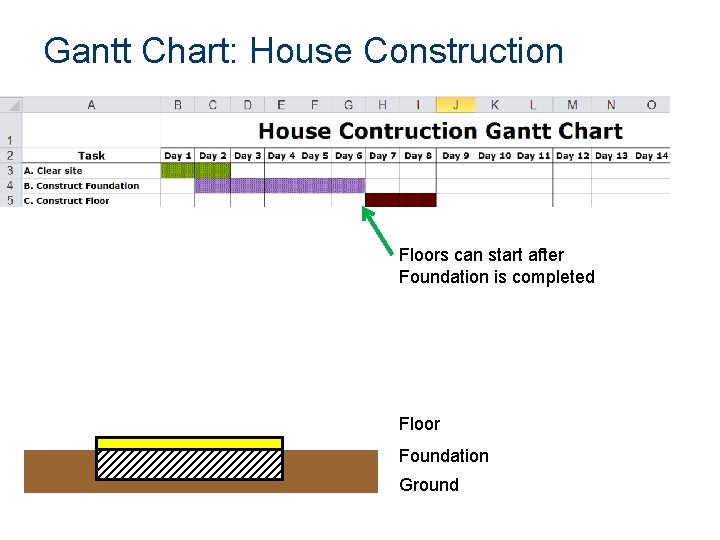Select column C header
Viewport: 720px width, 540px height.
point(213,105)
